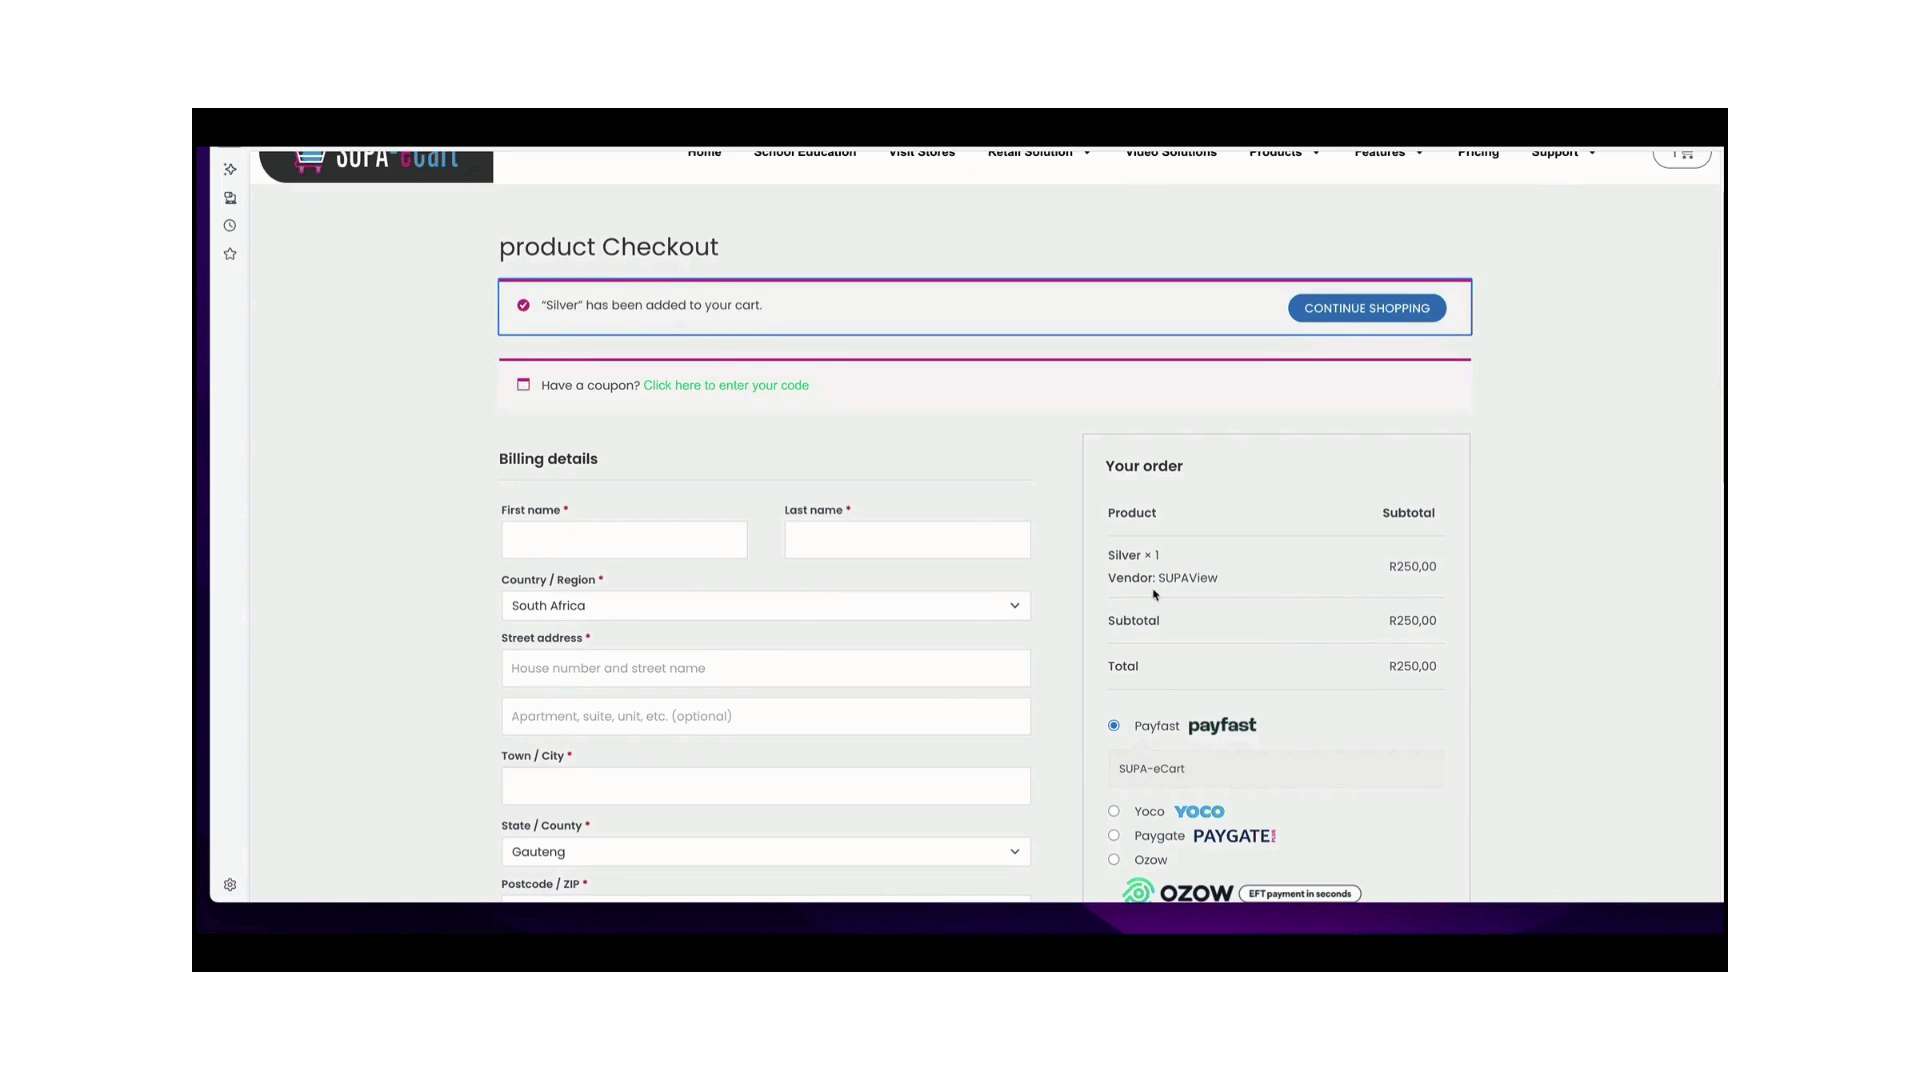Expand the State / County Gauteng dropdown
Screen dimensions: 1920x1080
click(765, 852)
